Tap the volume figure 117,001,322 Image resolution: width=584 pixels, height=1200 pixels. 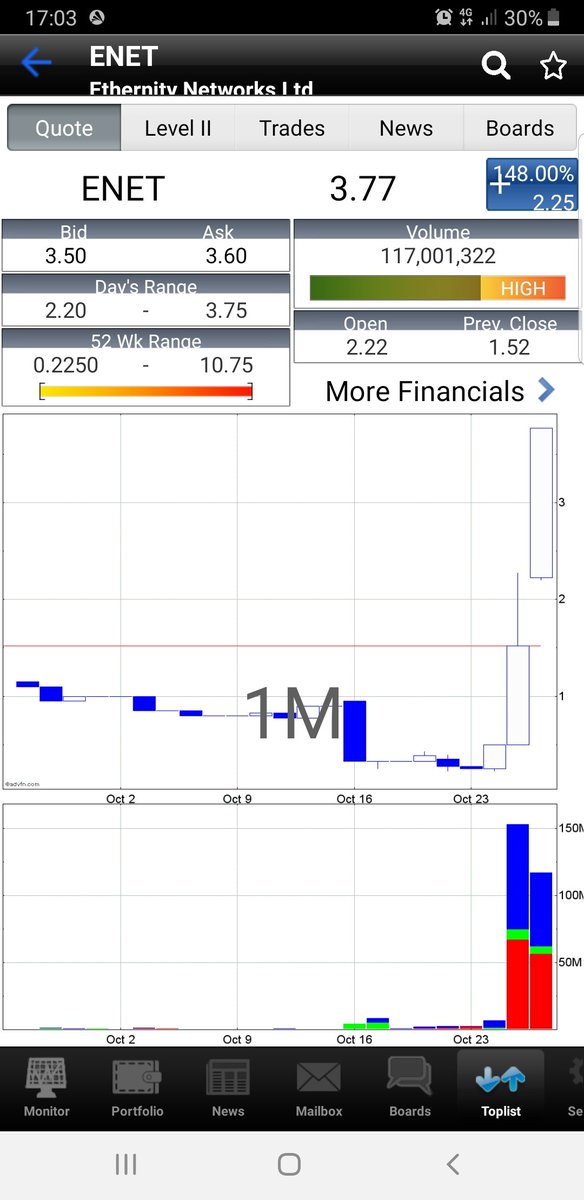438,256
